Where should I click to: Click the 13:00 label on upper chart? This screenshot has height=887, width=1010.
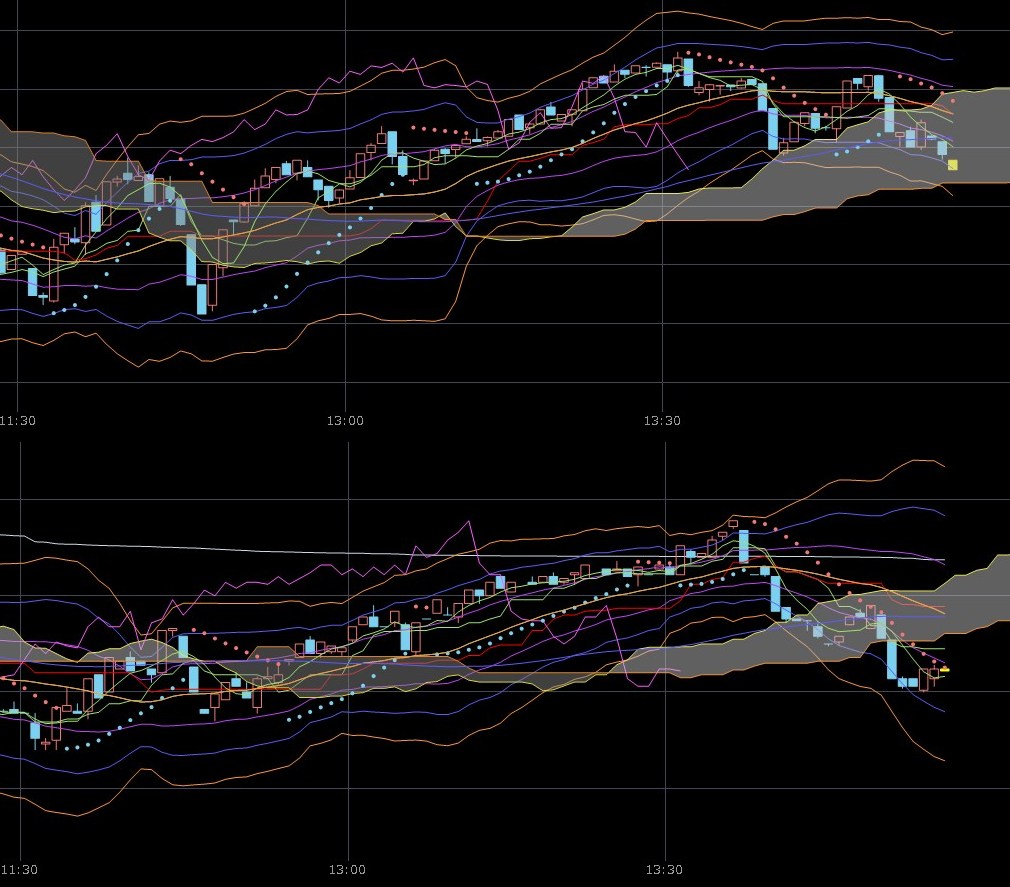(x=346, y=421)
